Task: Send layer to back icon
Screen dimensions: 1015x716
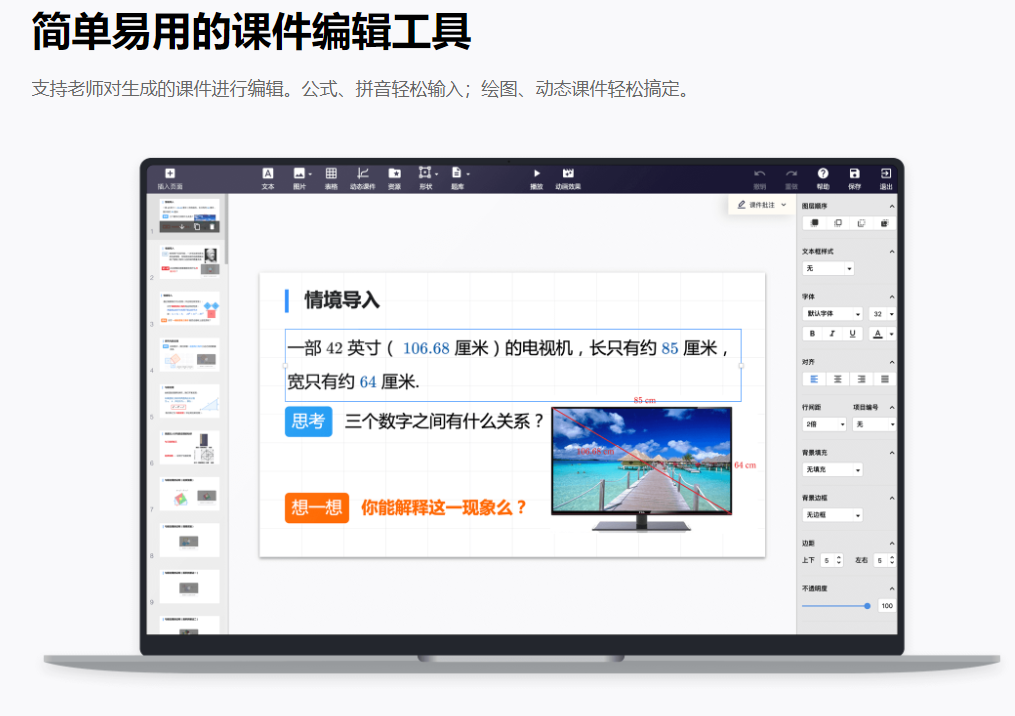Action: click(x=884, y=223)
